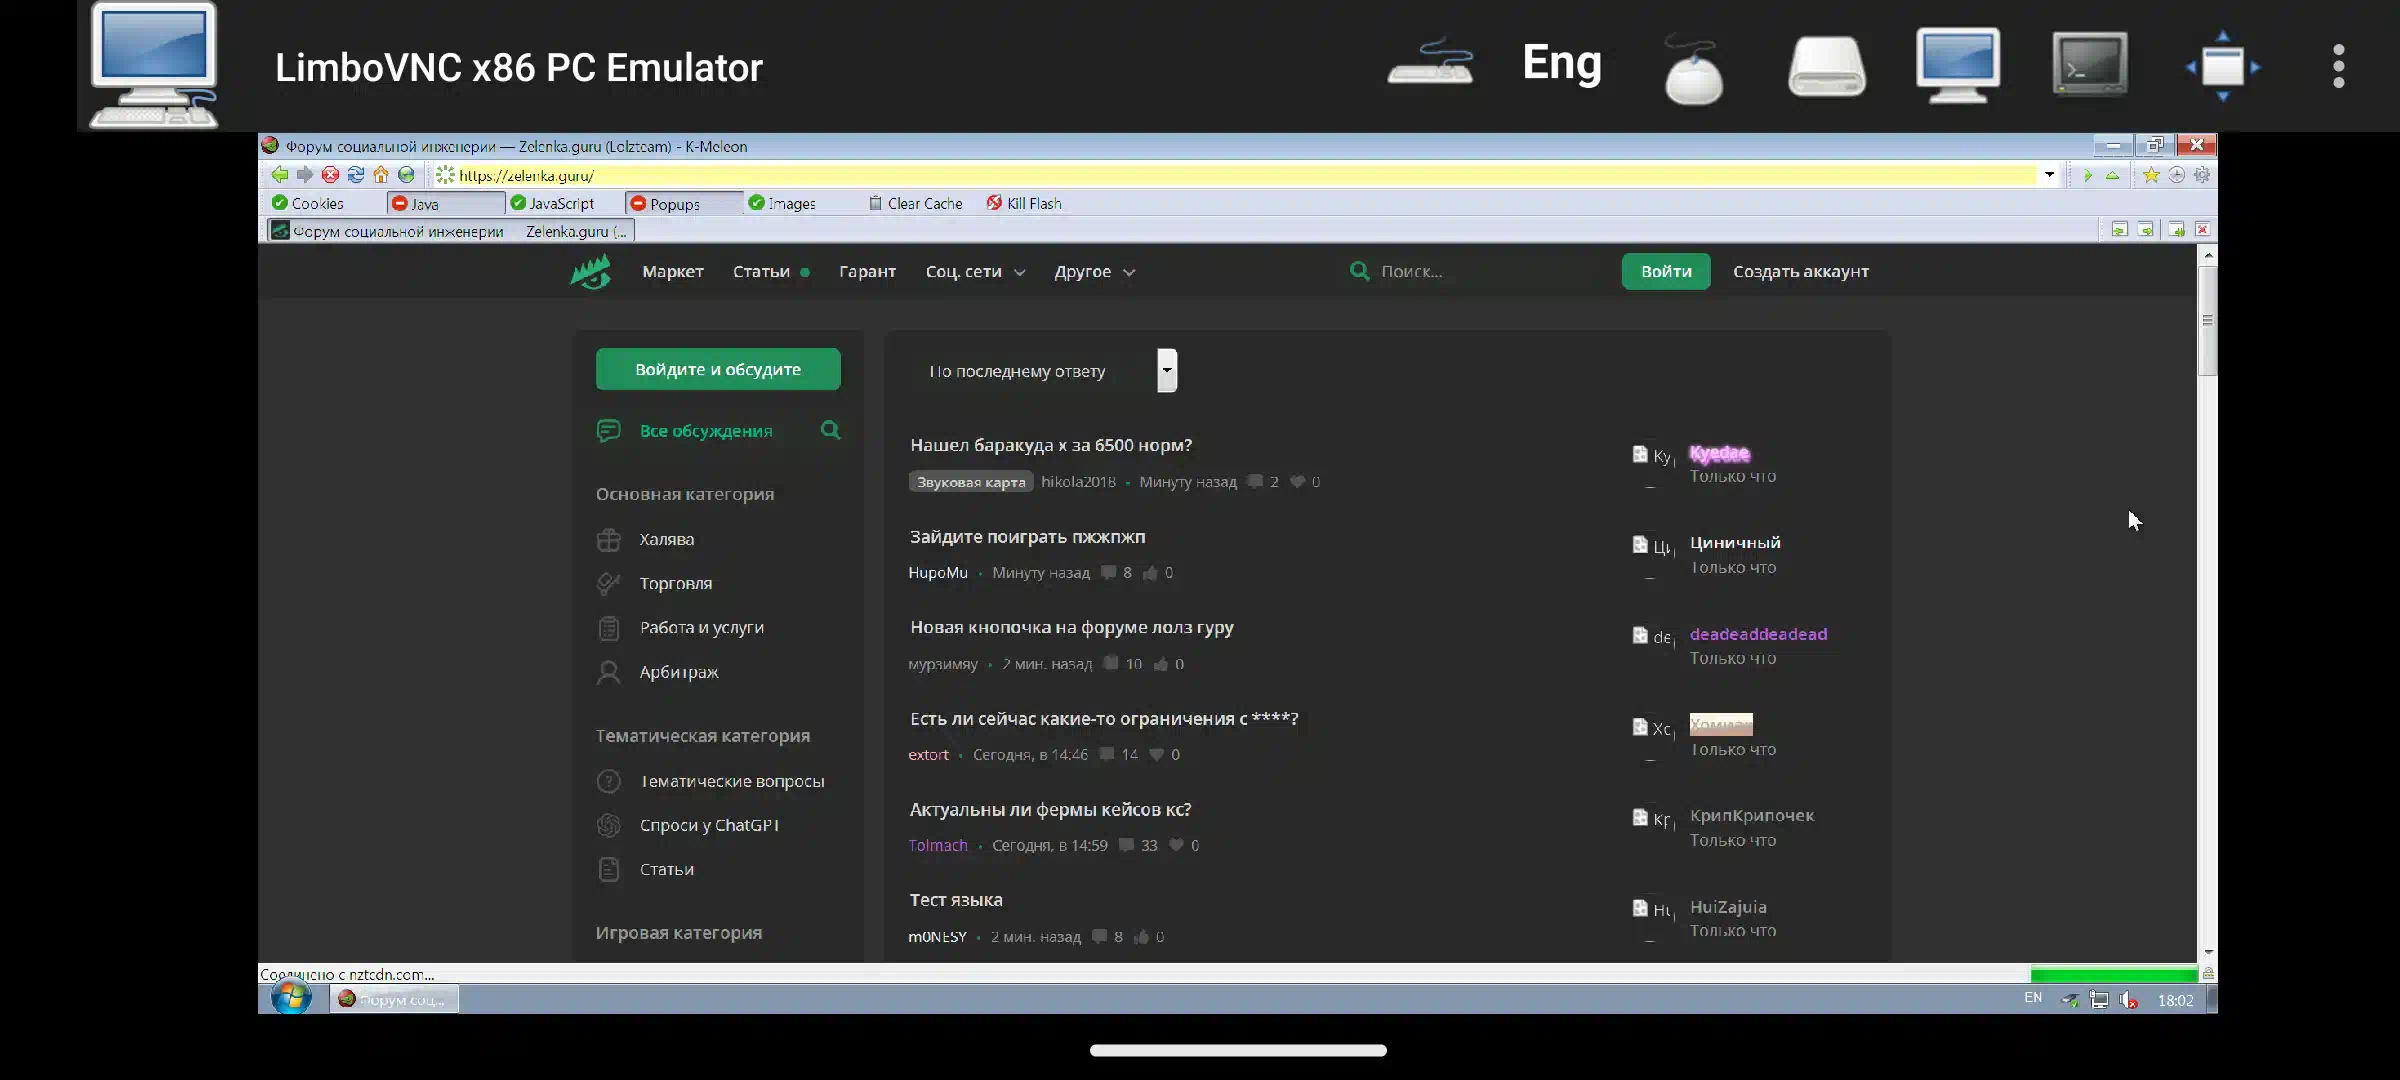Open browser preferences gear icon
The height and width of the screenshot is (1080, 2400).
point(2202,175)
